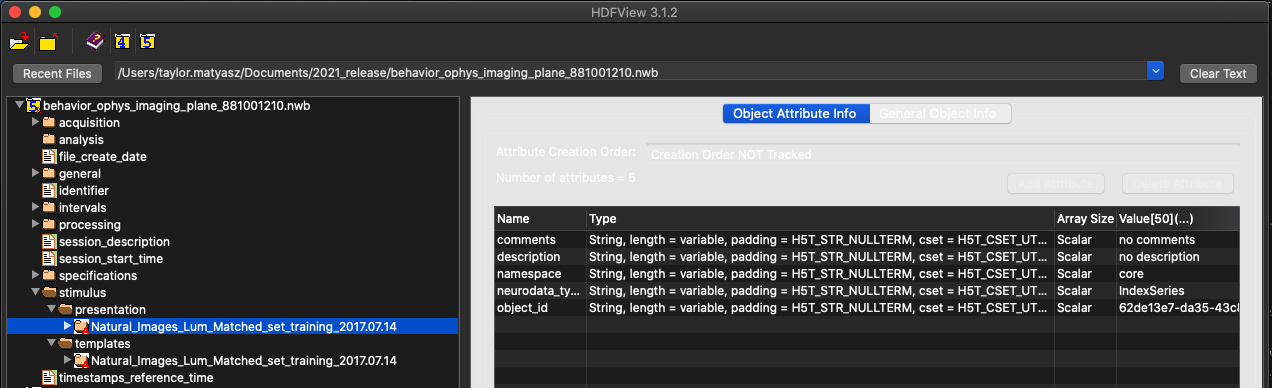
Task: Click the Open file toolbar icon
Action: (x=19, y=42)
